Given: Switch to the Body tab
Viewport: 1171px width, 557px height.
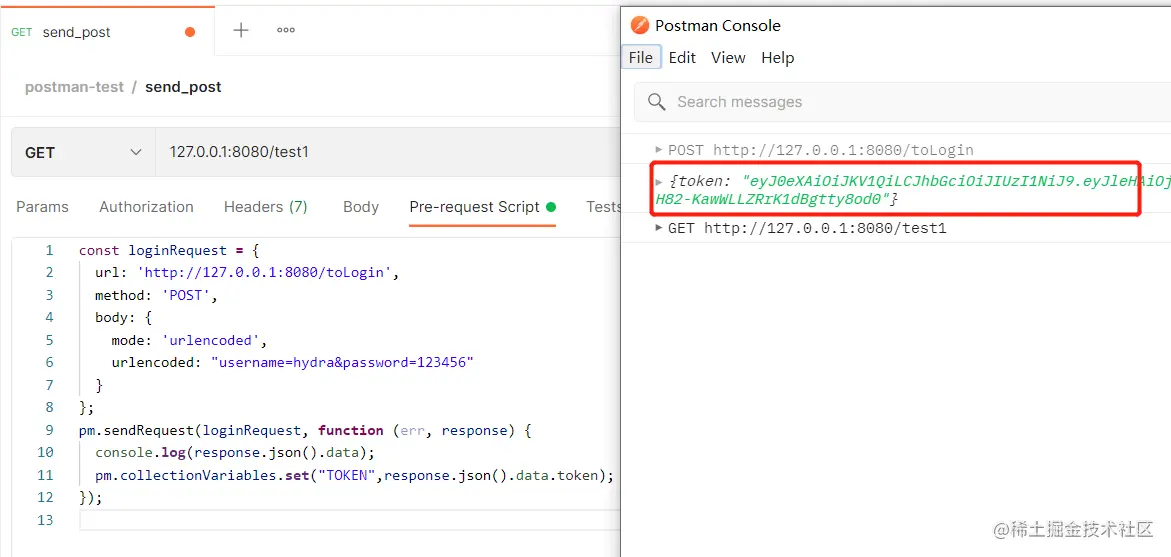Looking at the screenshot, I should (361, 207).
